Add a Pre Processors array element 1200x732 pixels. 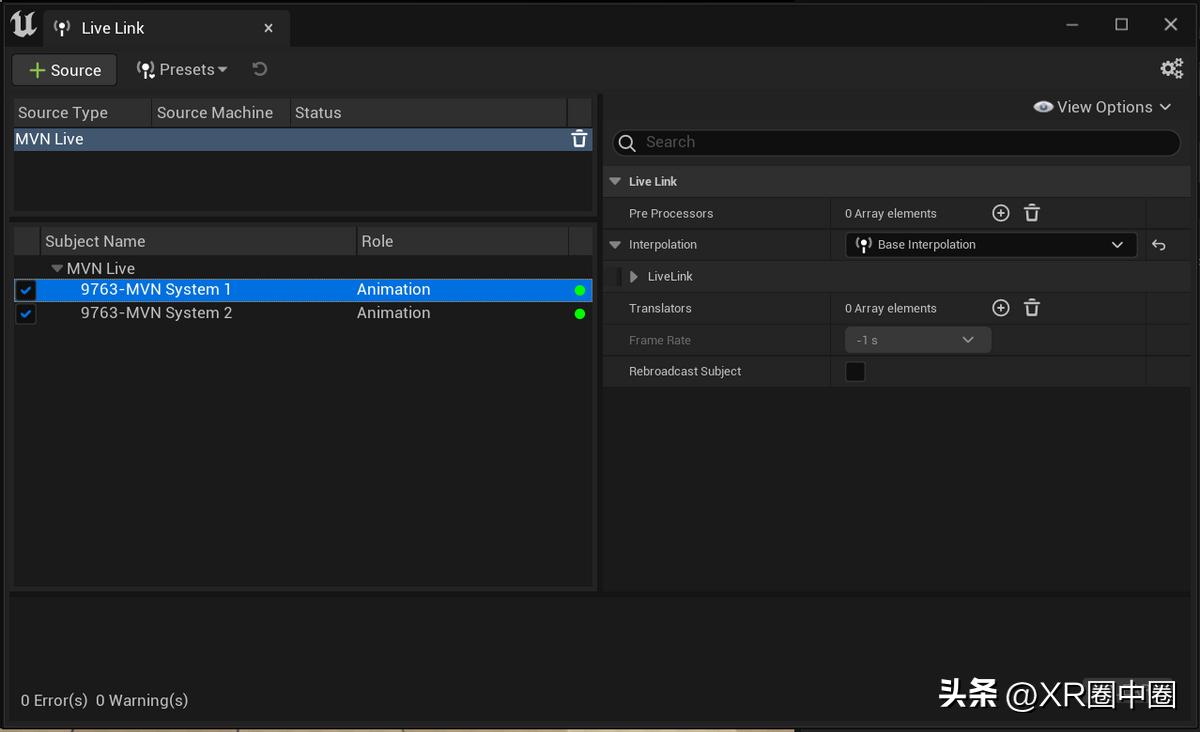[x=1000, y=213]
